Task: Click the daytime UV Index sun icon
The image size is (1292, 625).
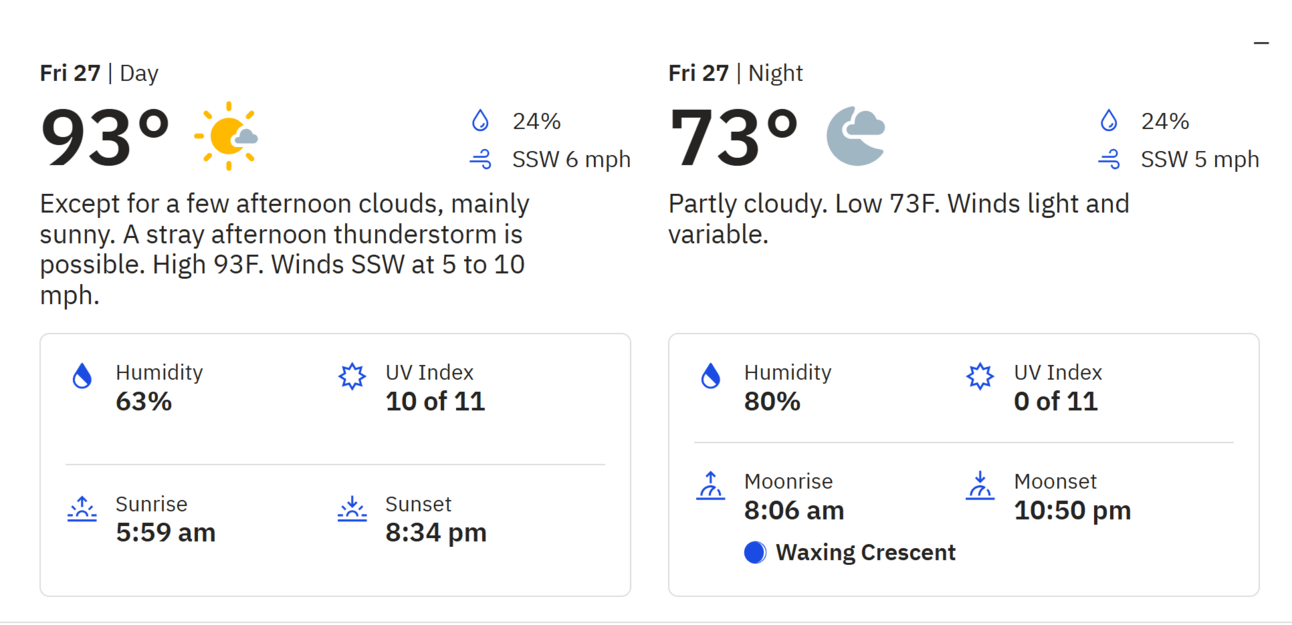Action: [x=352, y=376]
